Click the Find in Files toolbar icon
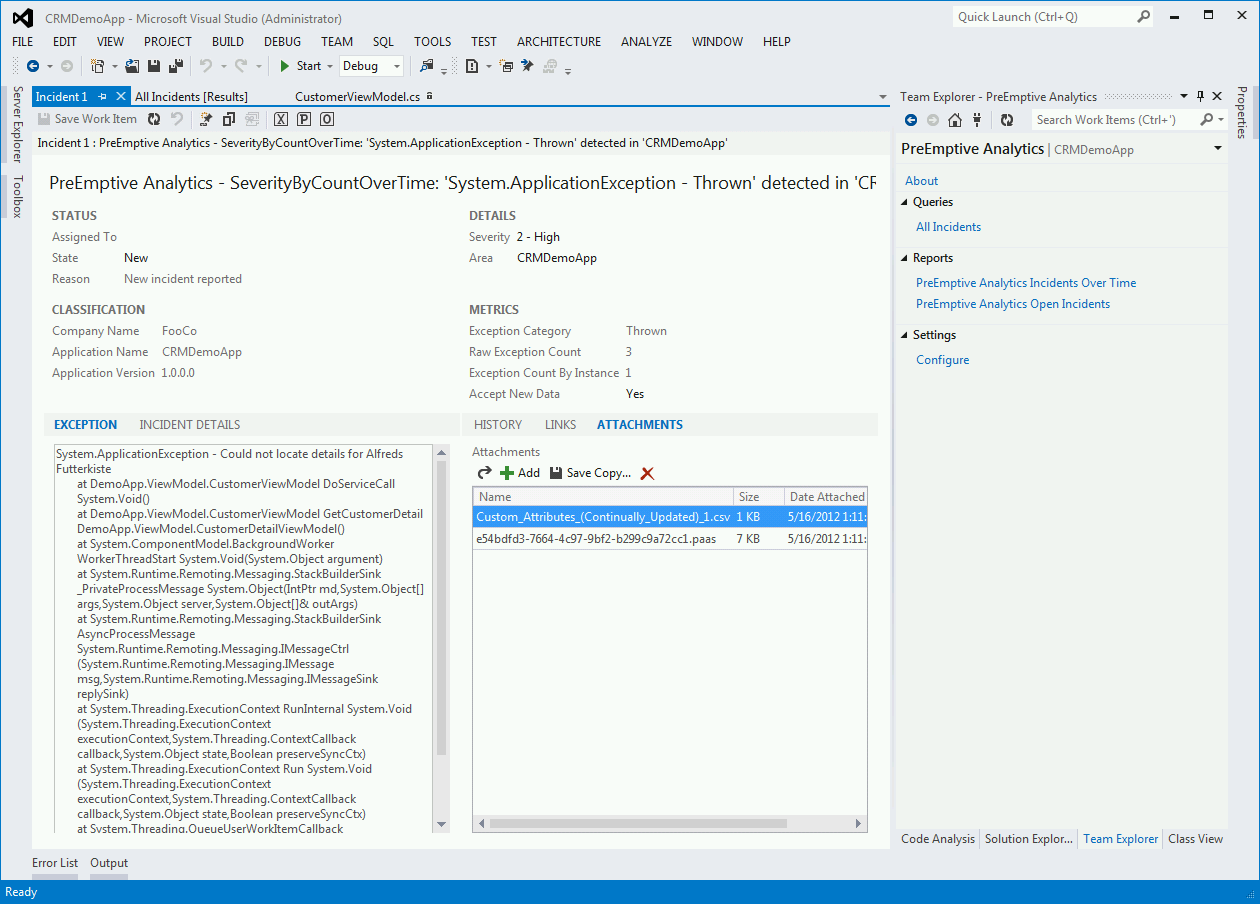 [x=427, y=66]
